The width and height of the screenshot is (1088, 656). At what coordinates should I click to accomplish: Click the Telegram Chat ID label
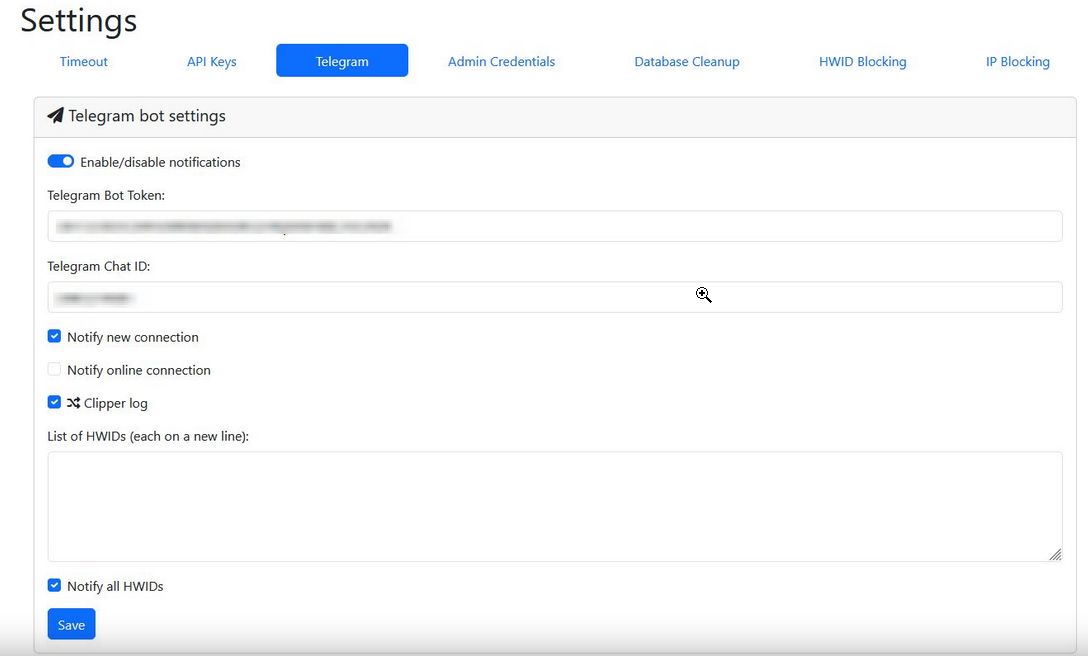tap(99, 266)
